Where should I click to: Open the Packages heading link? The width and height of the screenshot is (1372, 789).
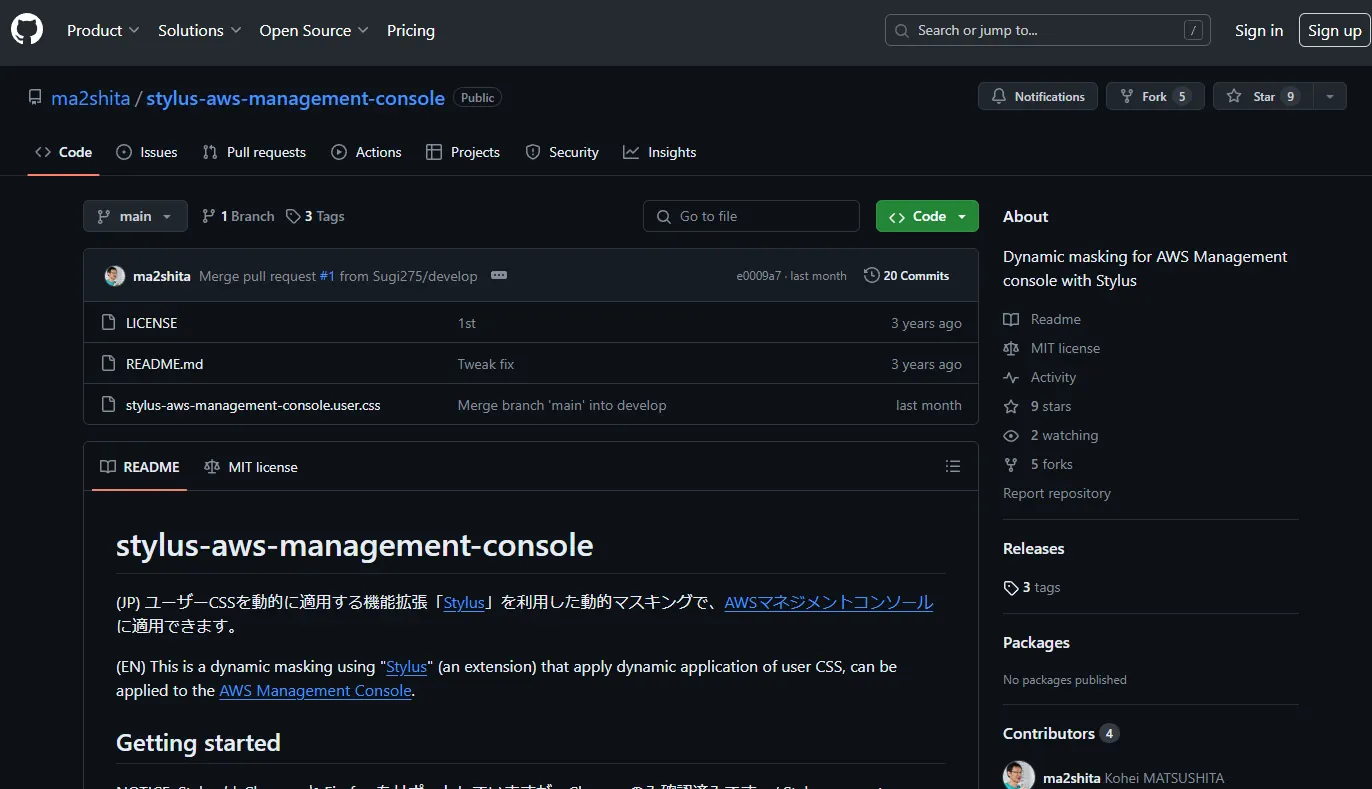[x=1036, y=643]
